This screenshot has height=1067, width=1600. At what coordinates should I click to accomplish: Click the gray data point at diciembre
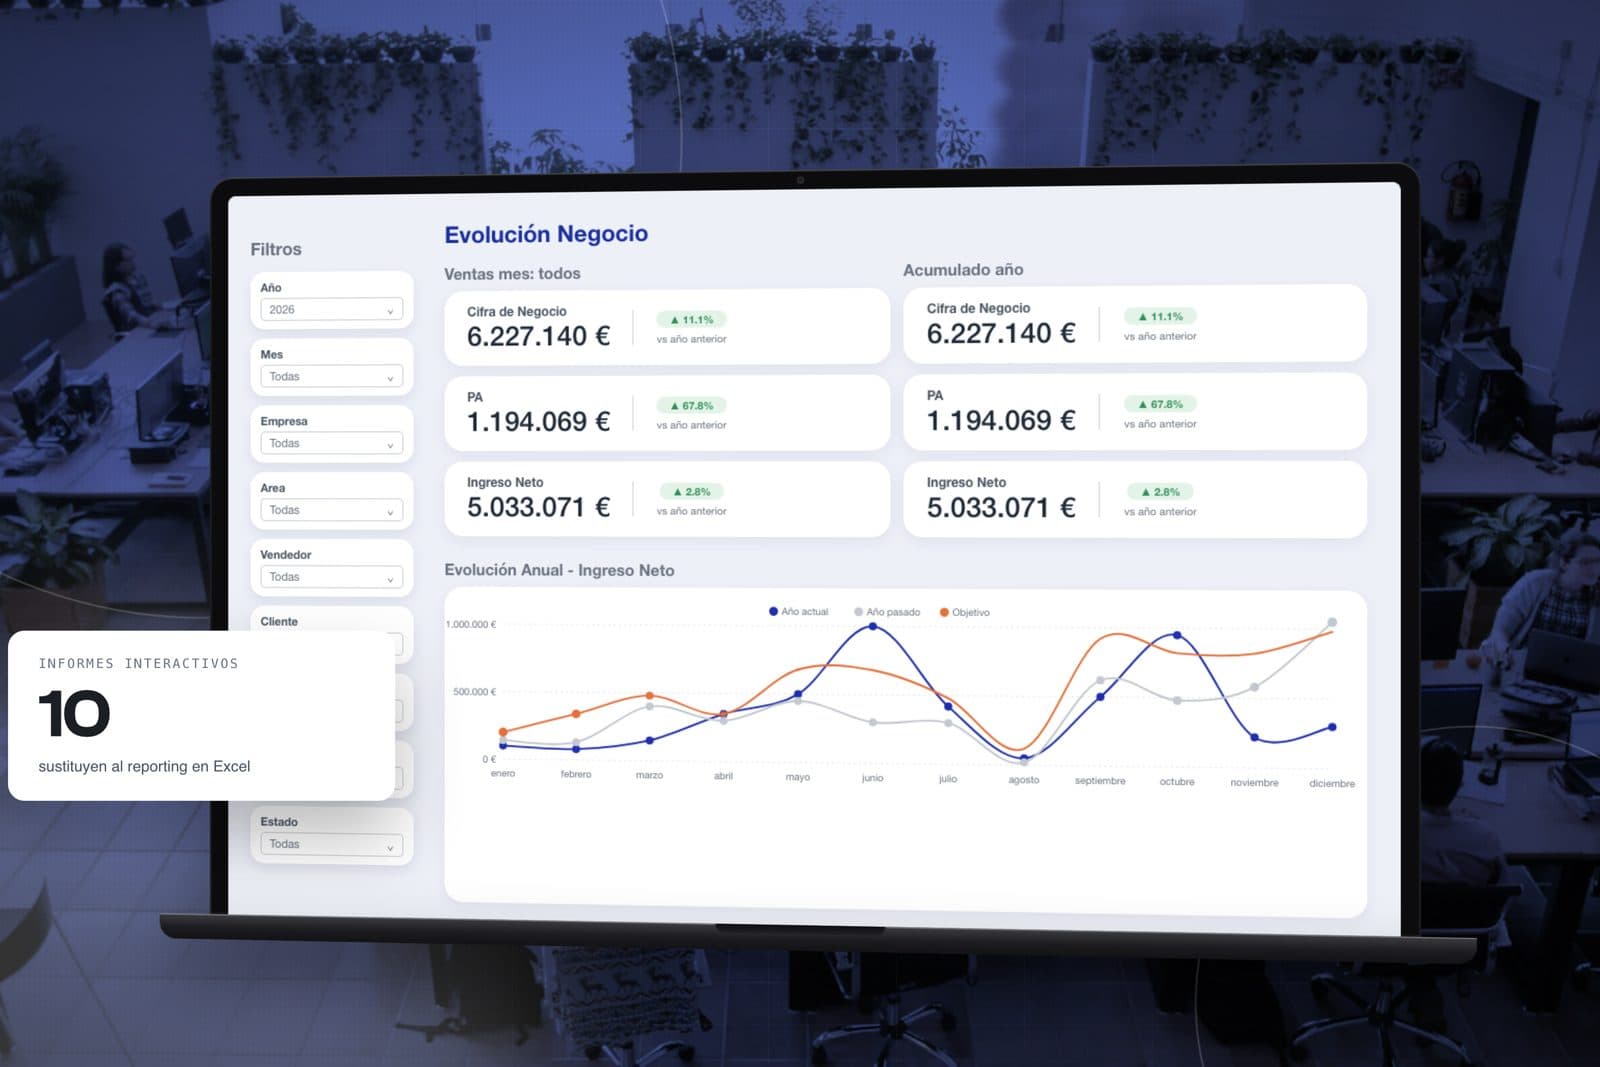click(1332, 622)
